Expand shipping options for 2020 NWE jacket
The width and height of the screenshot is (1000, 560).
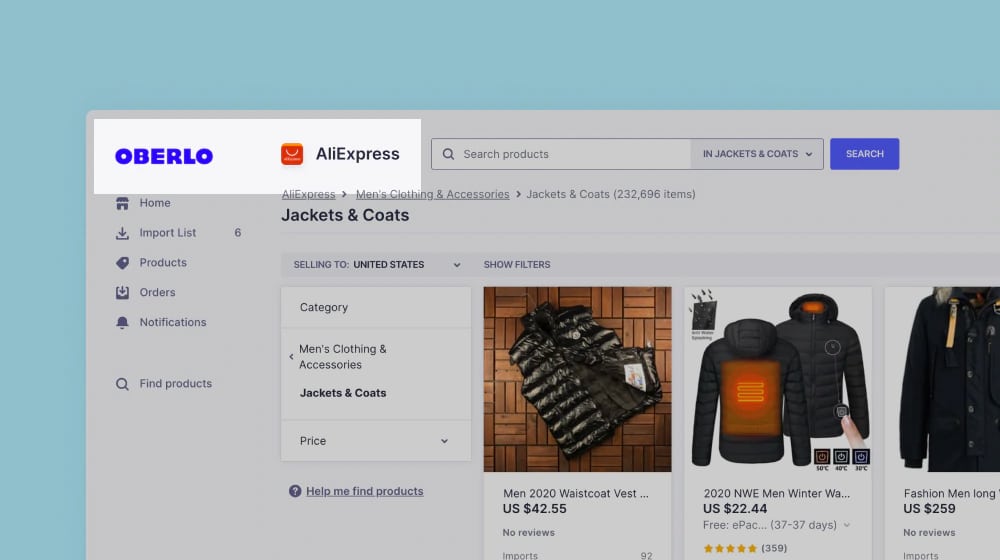[847, 526]
